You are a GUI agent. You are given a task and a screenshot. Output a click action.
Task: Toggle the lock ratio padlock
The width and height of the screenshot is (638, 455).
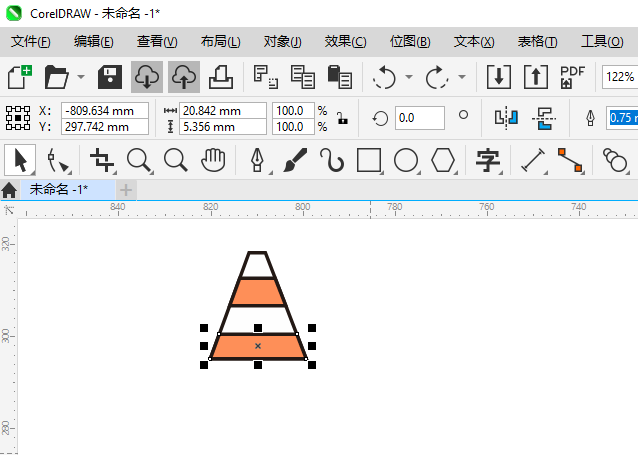[x=343, y=118]
